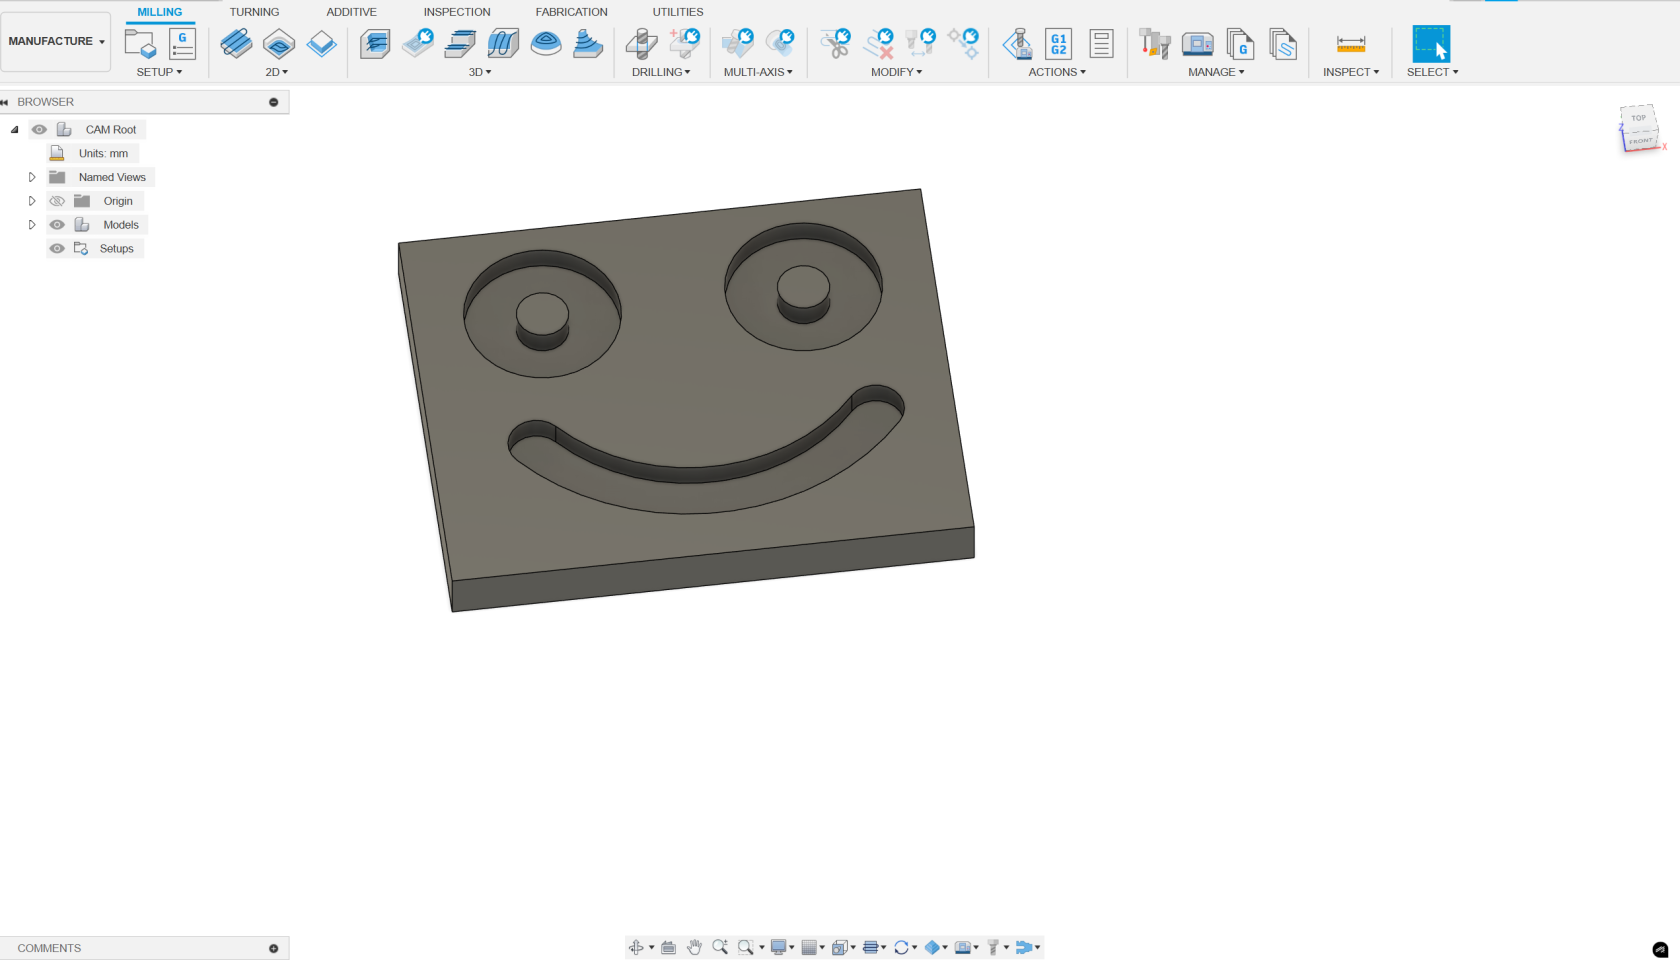Select the Scallop toolpath icon

pyautogui.click(x=546, y=44)
